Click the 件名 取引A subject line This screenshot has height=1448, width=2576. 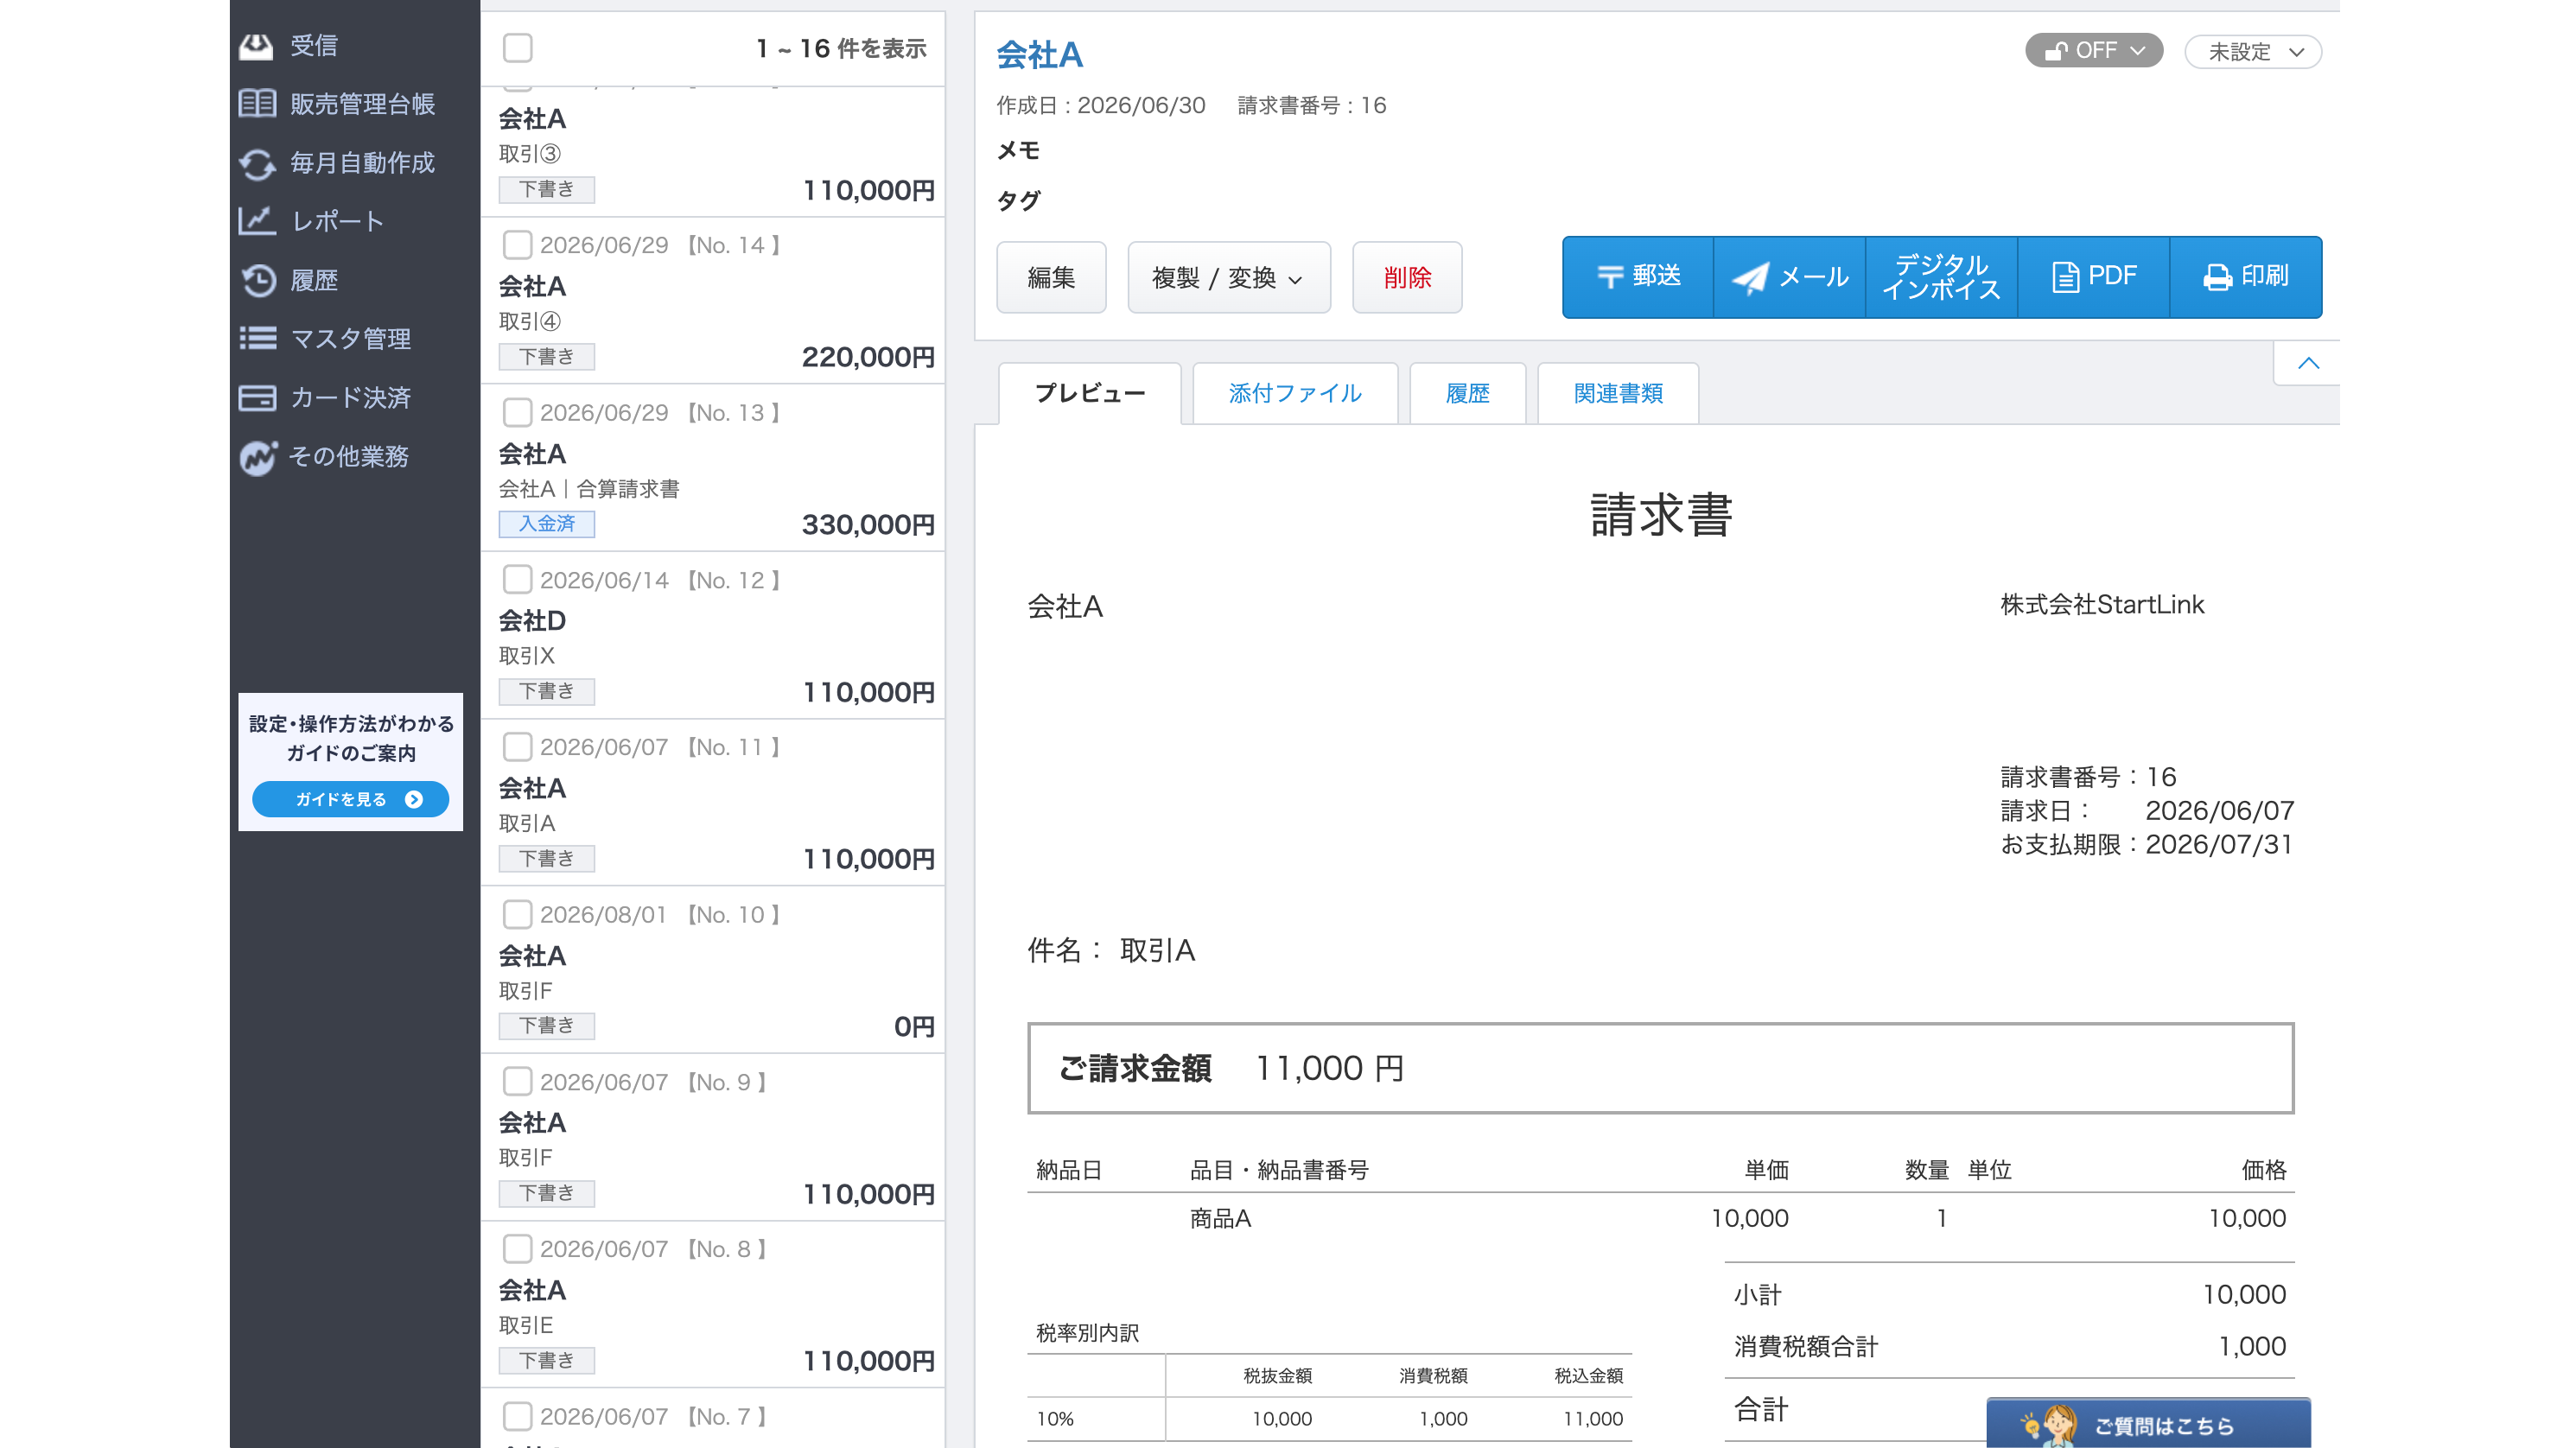tap(1111, 950)
